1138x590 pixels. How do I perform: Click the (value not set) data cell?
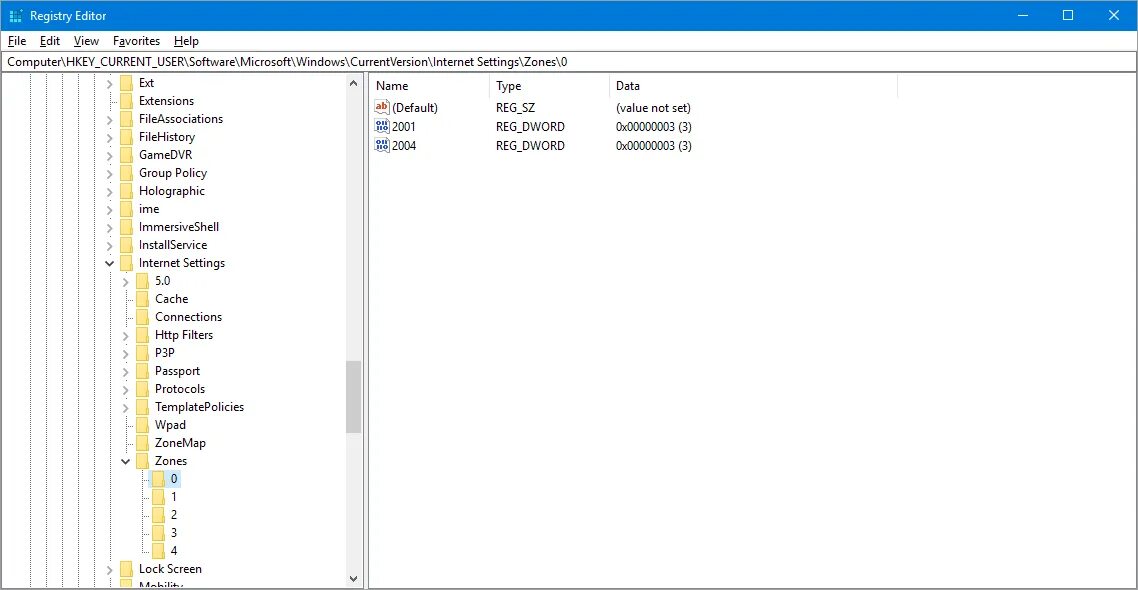click(x=653, y=107)
